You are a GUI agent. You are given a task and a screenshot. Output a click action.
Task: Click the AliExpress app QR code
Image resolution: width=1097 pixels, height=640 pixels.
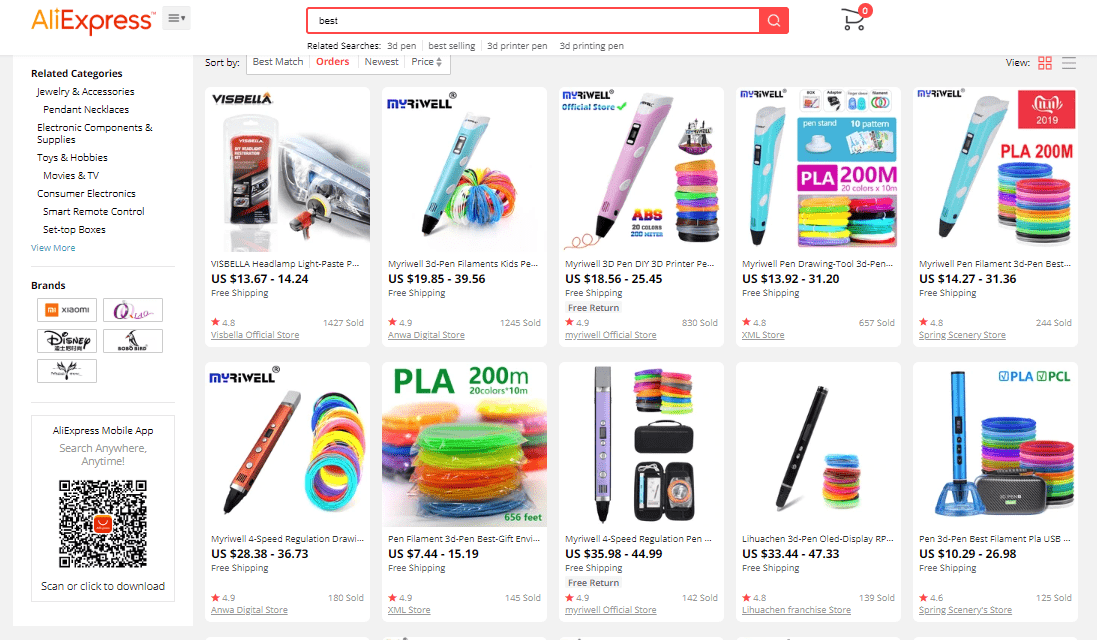pos(103,523)
